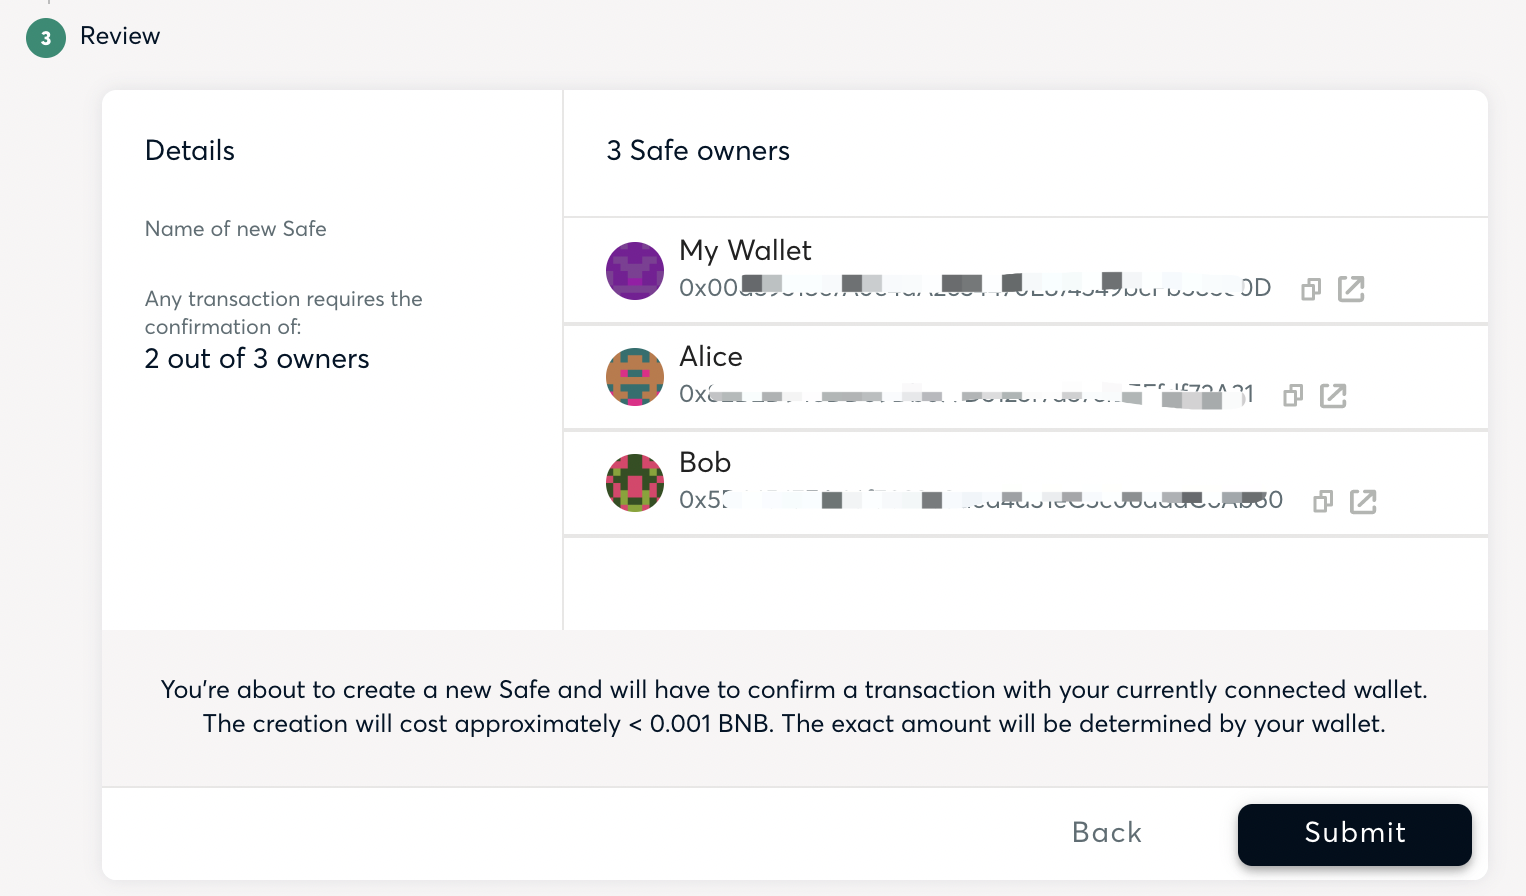The image size is (1526, 896).
Task: Open My Wallet address in block explorer
Action: tap(1351, 289)
